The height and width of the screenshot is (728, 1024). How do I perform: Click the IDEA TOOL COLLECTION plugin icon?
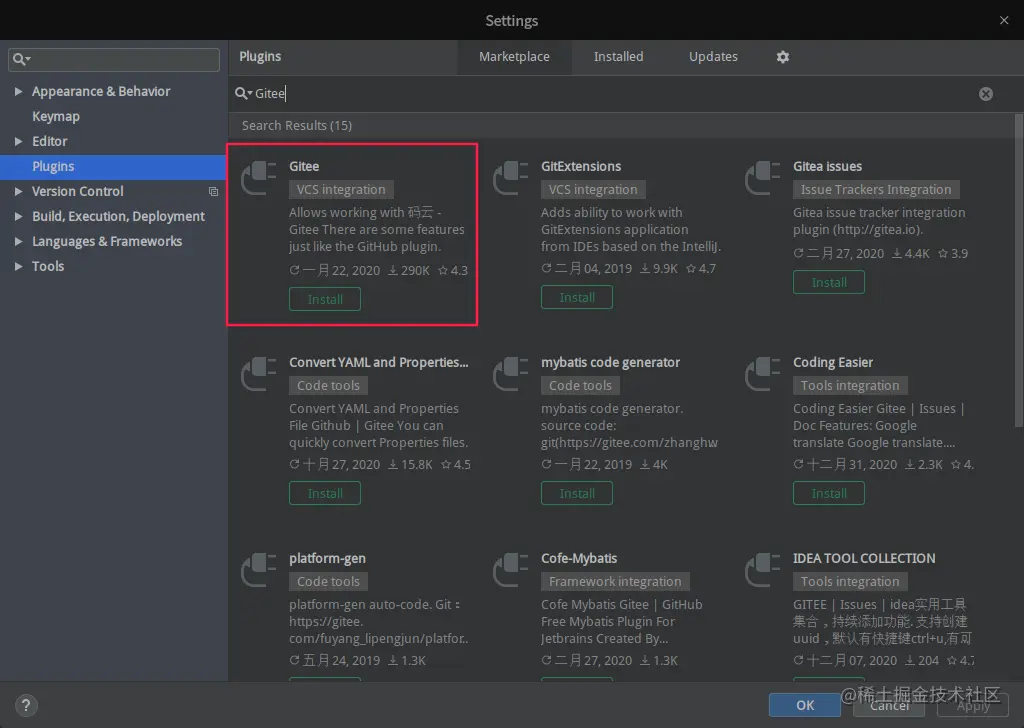(763, 570)
